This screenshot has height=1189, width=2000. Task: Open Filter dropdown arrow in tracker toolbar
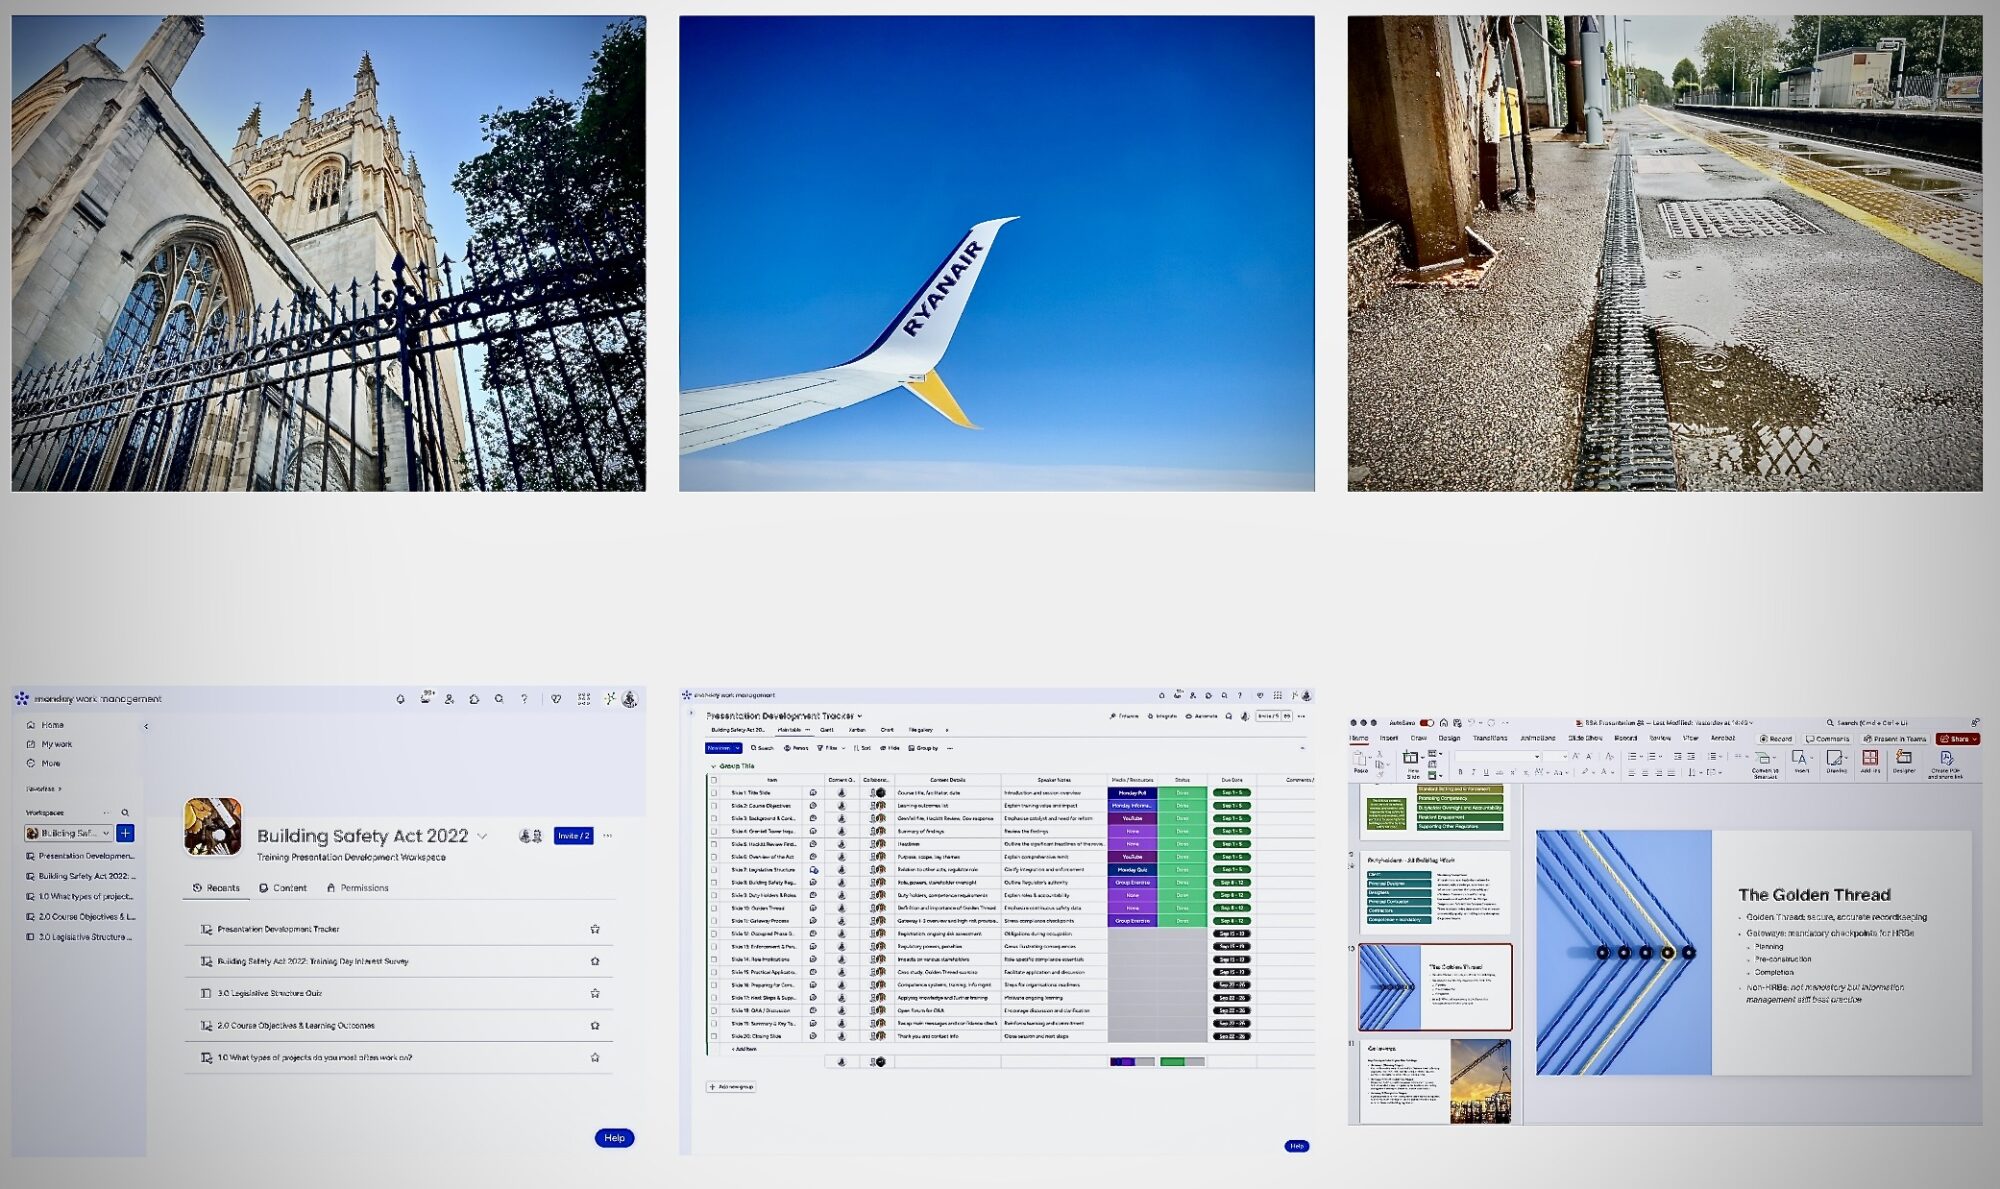[x=843, y=748]
